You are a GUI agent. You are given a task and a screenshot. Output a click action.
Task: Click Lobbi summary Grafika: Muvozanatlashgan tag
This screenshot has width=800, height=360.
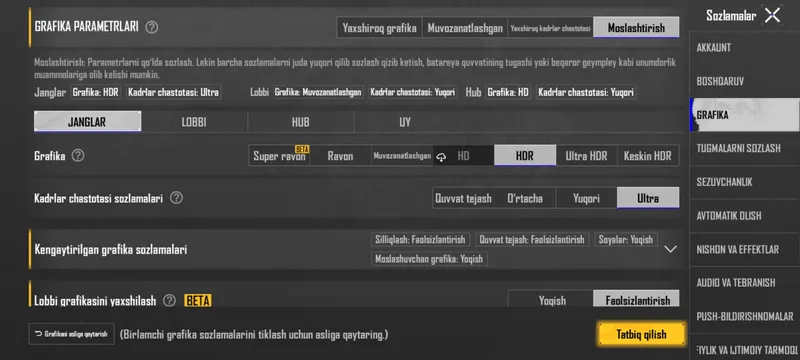pyautogui.click(x=318, y=92)
